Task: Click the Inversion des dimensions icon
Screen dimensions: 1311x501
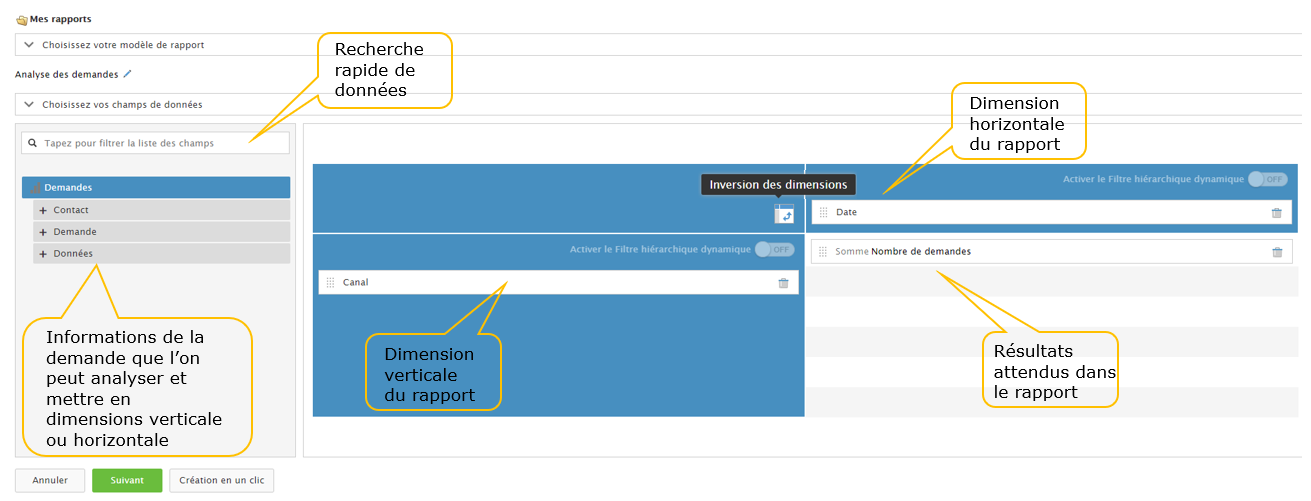Action: pyautogui.click(x=783, y=213)
